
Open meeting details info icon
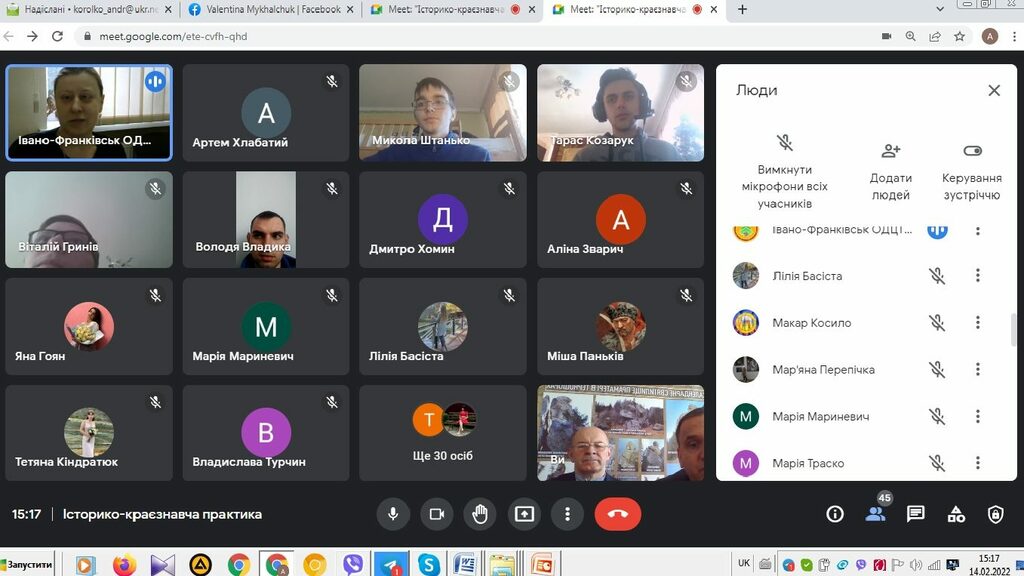click(835, 514)
